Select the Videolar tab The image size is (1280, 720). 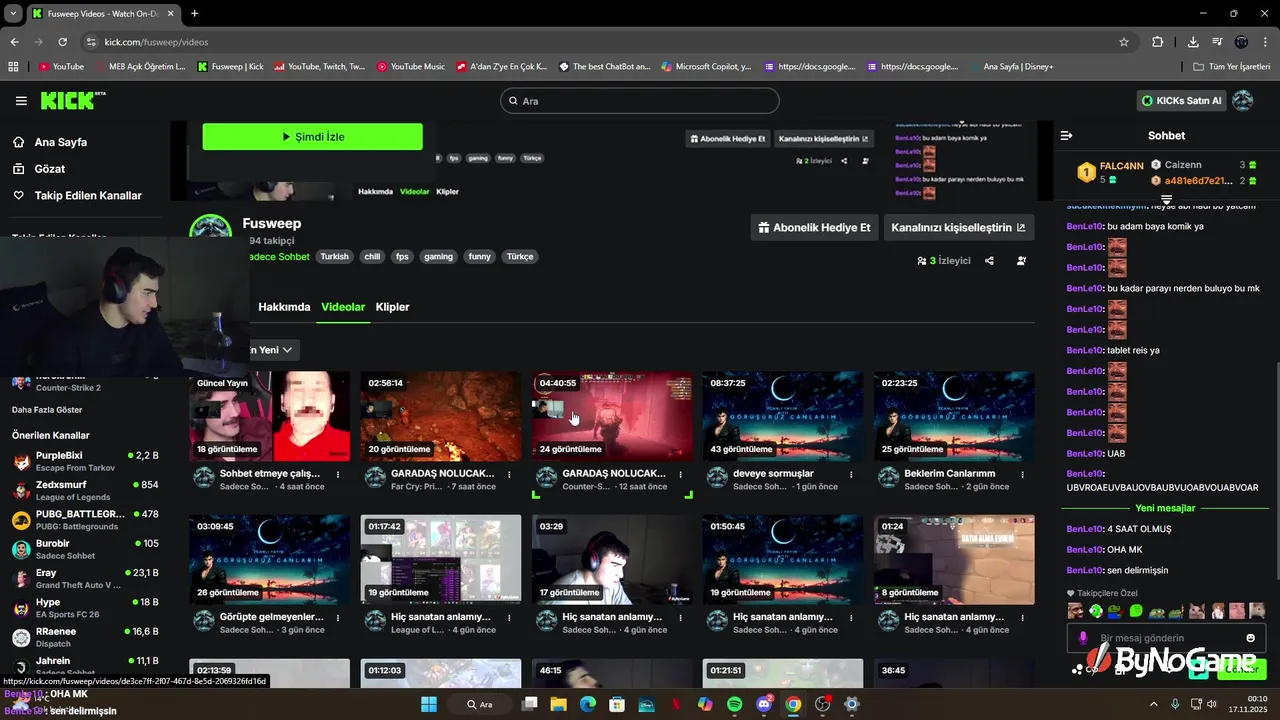(343, 307)
